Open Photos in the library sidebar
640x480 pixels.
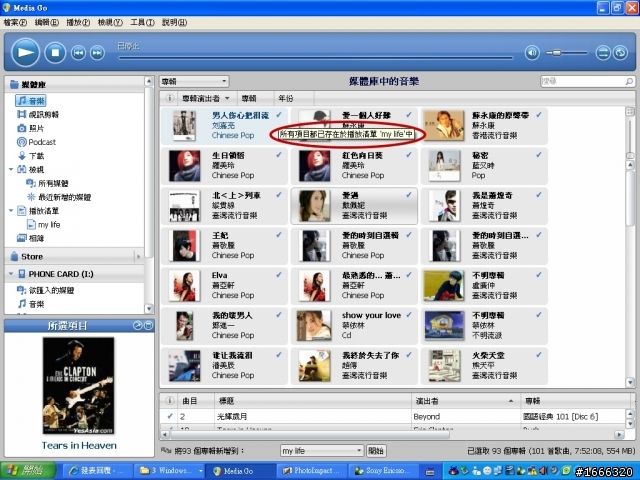(31, 128)
